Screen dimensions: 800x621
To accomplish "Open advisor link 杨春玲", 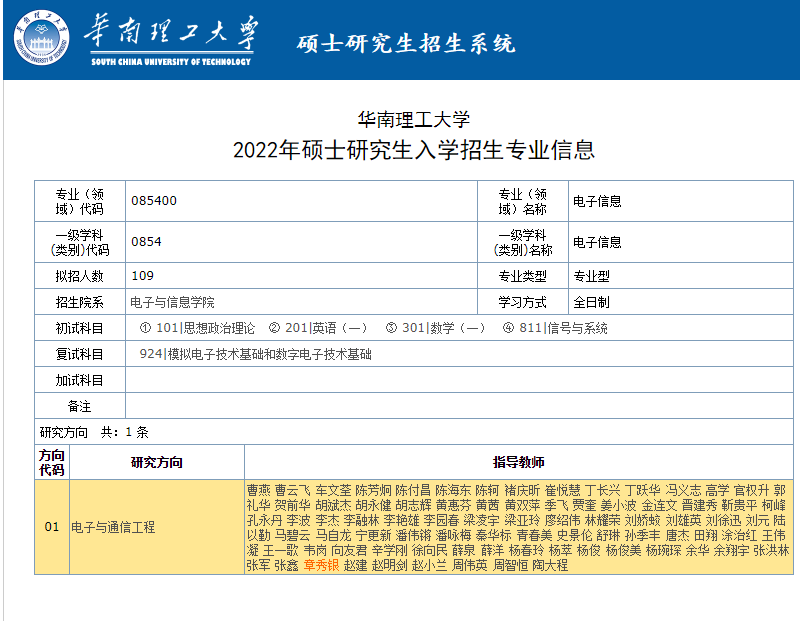I will pyautogui.click(x=526, y=551).
